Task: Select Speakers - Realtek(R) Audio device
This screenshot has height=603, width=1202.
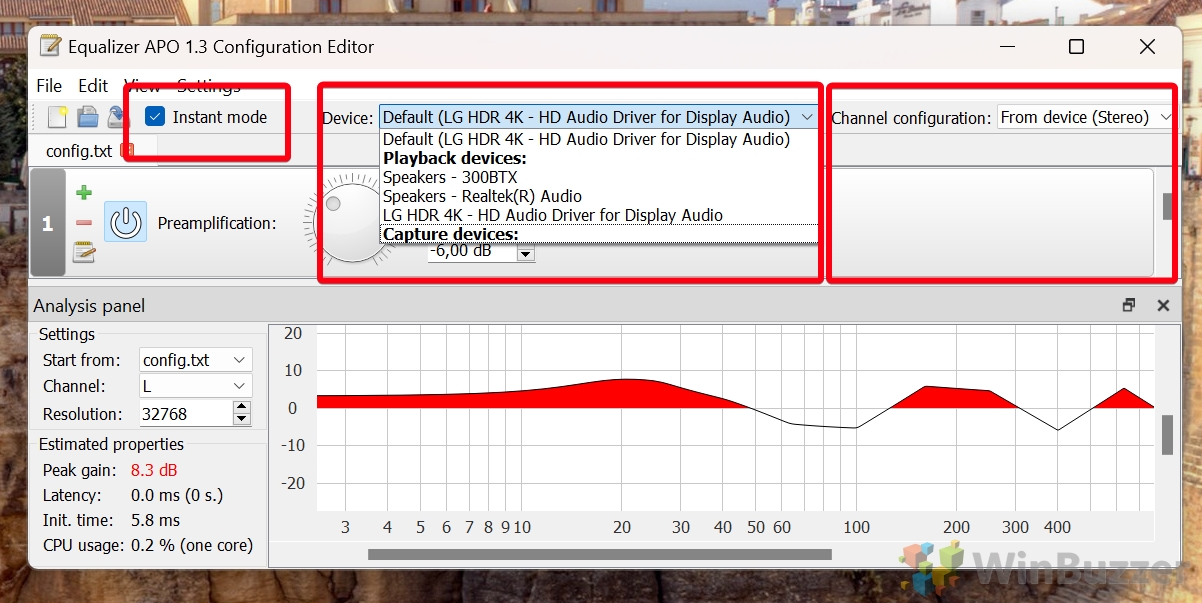Action: (x=598, y=196)
